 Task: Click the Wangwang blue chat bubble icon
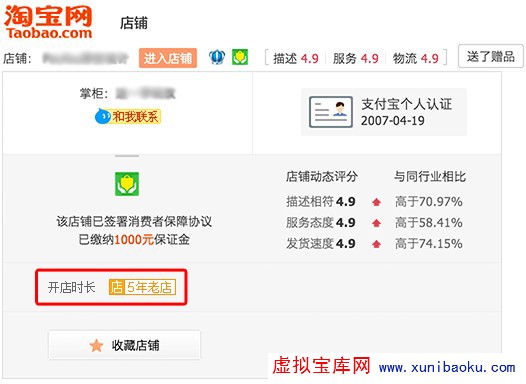tap(103, 116)
